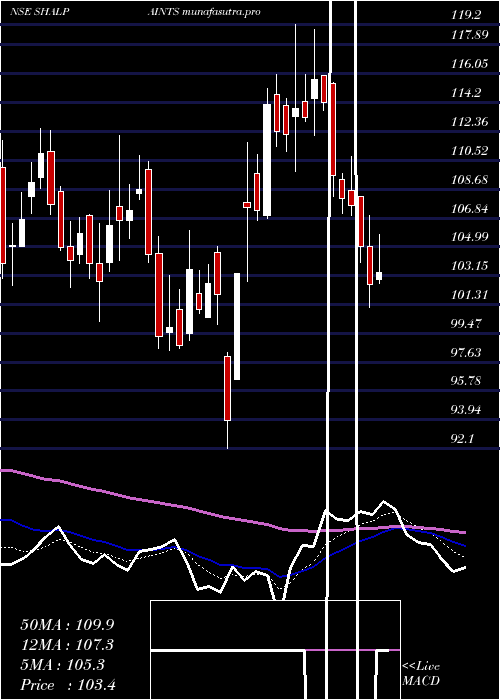Click the 12MA : 107.3 reading

pyautogui.click(x=67, y=645)
